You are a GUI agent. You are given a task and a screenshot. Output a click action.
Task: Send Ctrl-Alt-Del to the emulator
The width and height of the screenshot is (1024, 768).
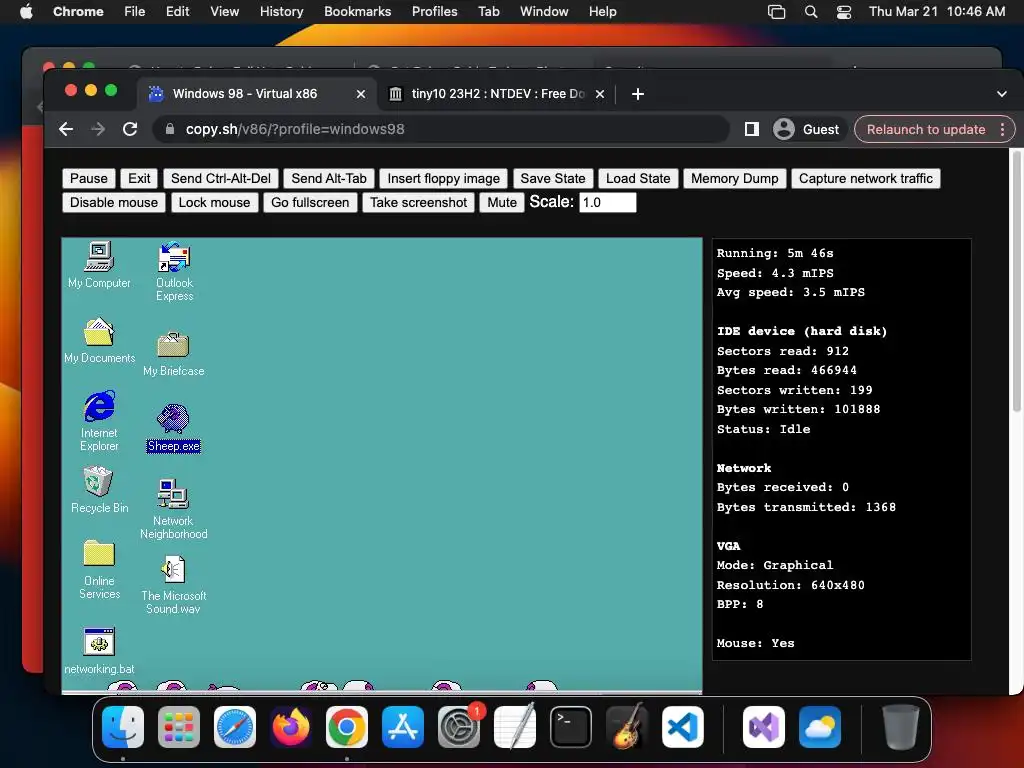pyautogui.click(x=221, y=178)
